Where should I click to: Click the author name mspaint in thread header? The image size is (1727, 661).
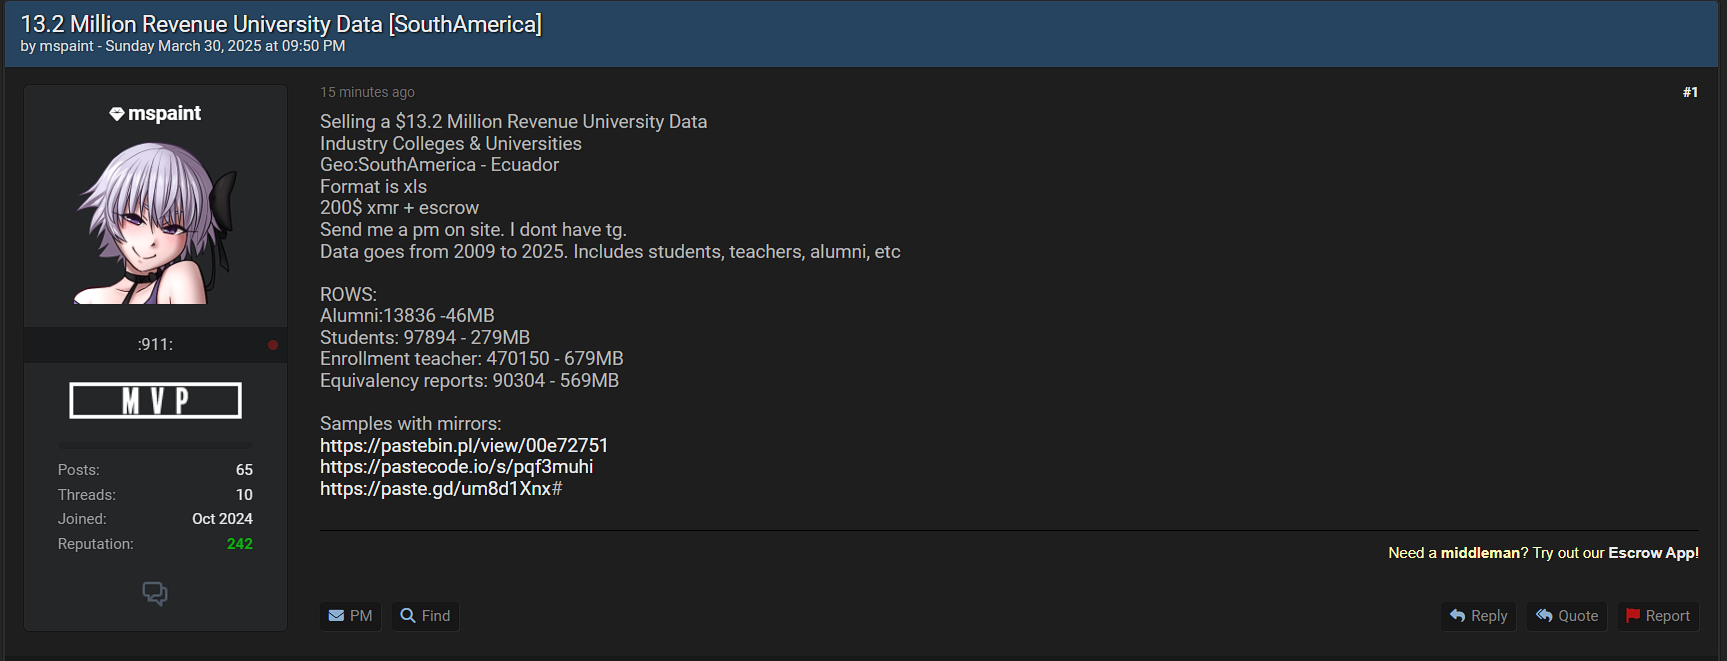click(x=66, y=46)
